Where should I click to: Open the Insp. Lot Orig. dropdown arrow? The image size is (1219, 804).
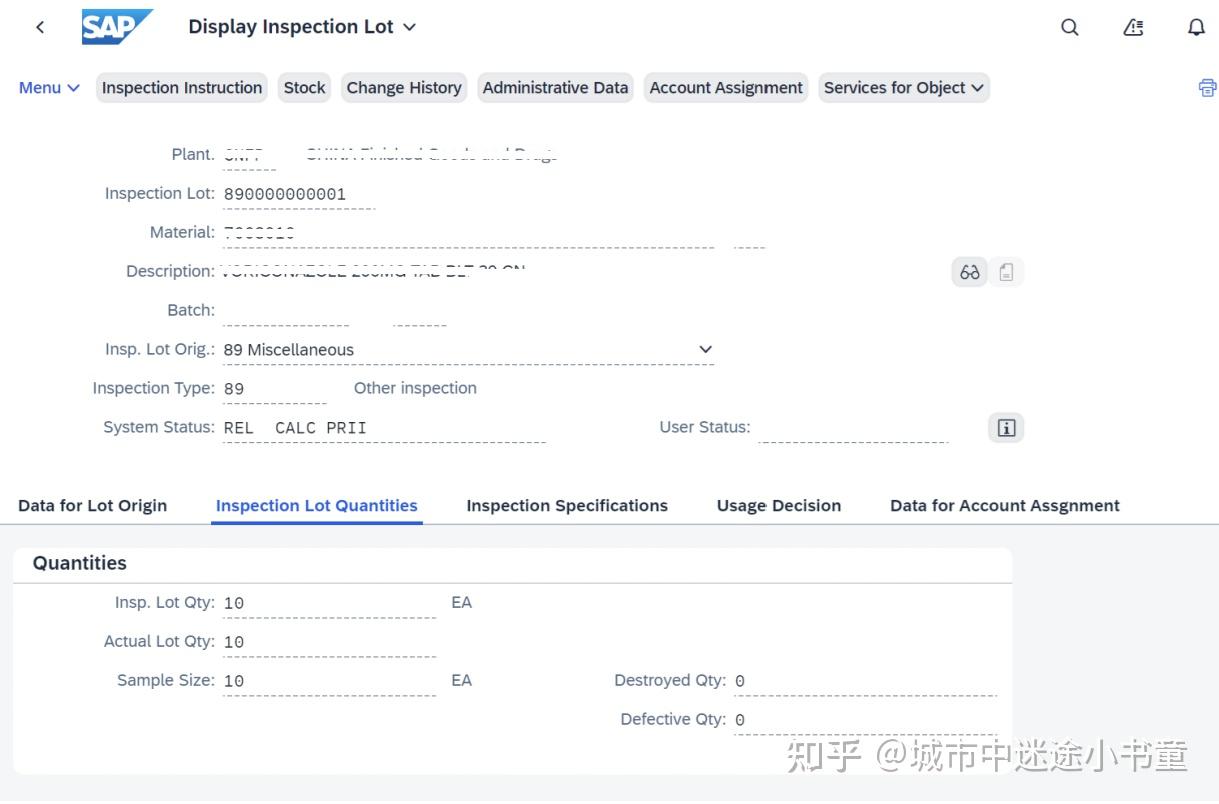pyautogui.click(x=705, y=350)
